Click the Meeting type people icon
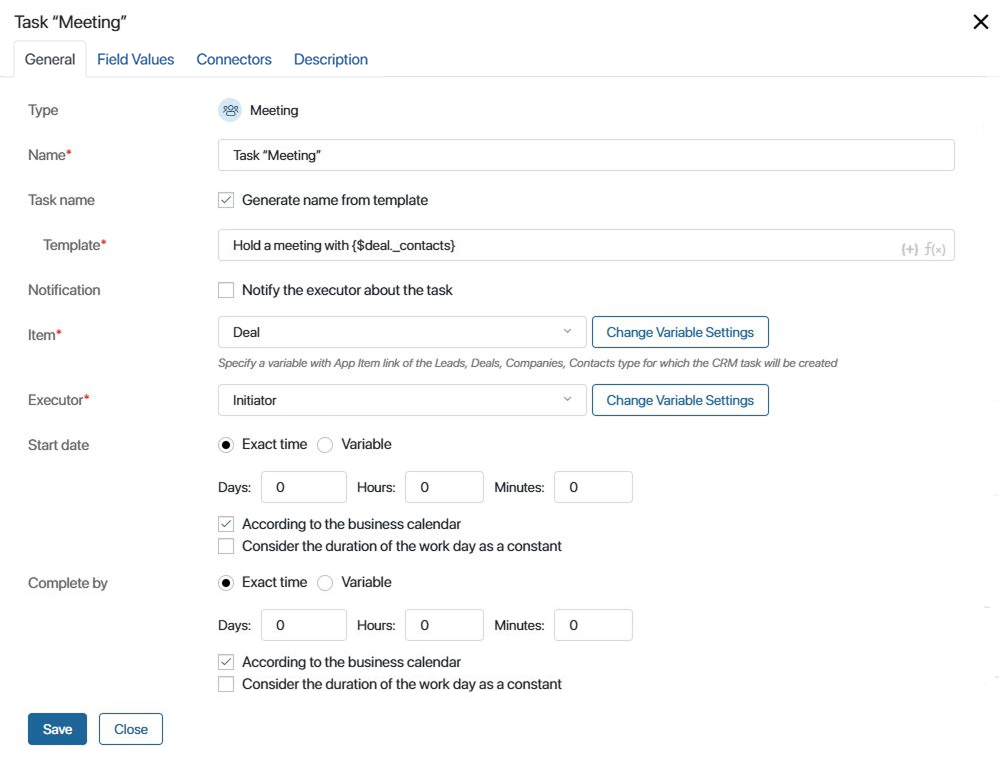This screenshot has height=759, width=1000. point(230,110)
